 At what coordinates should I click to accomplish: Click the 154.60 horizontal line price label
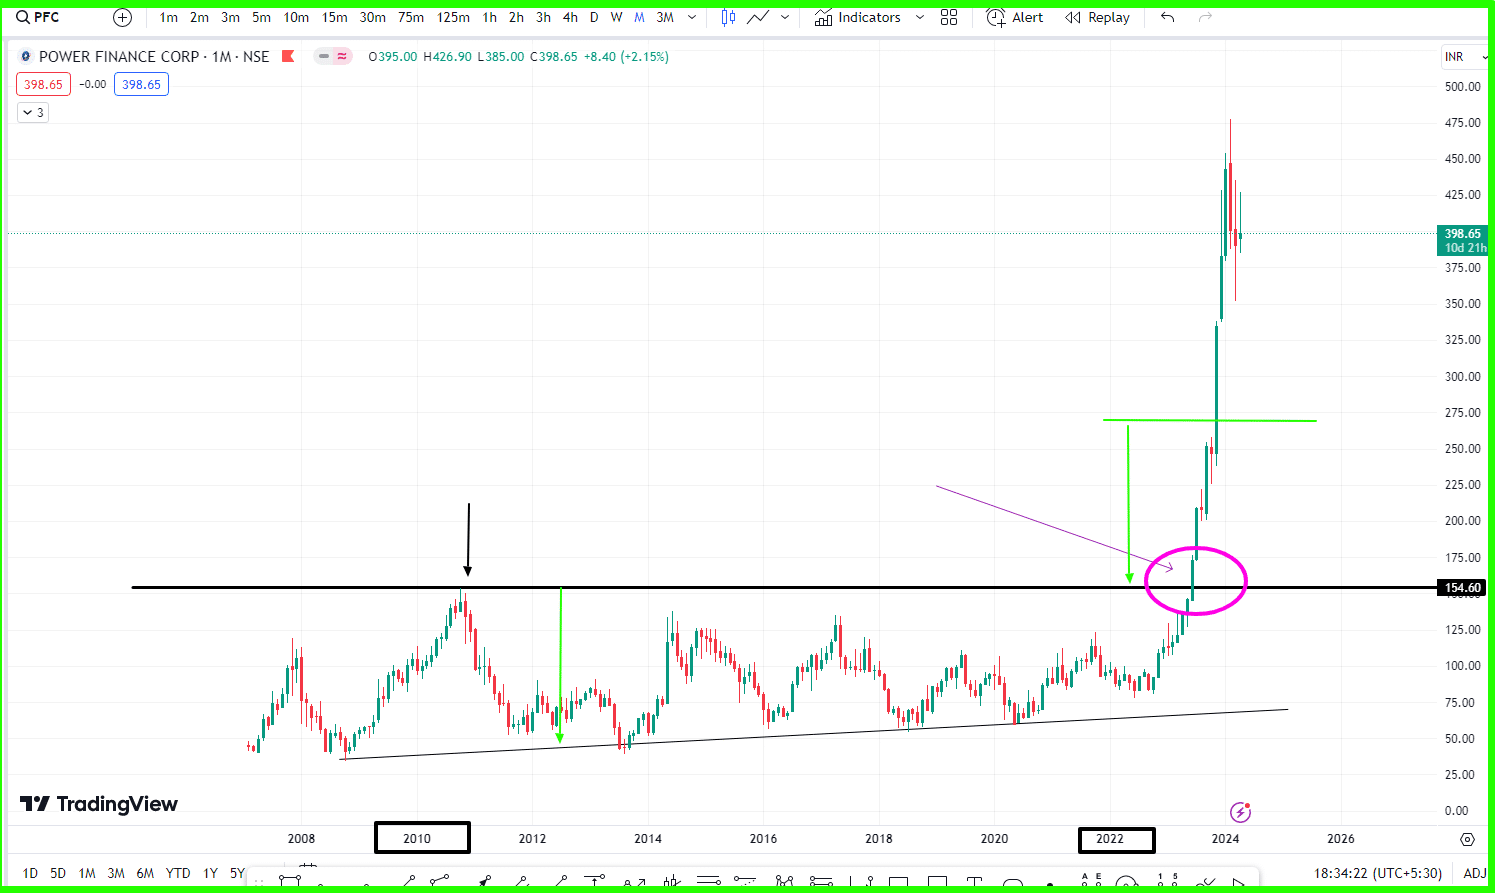[x=1462, y=588]
